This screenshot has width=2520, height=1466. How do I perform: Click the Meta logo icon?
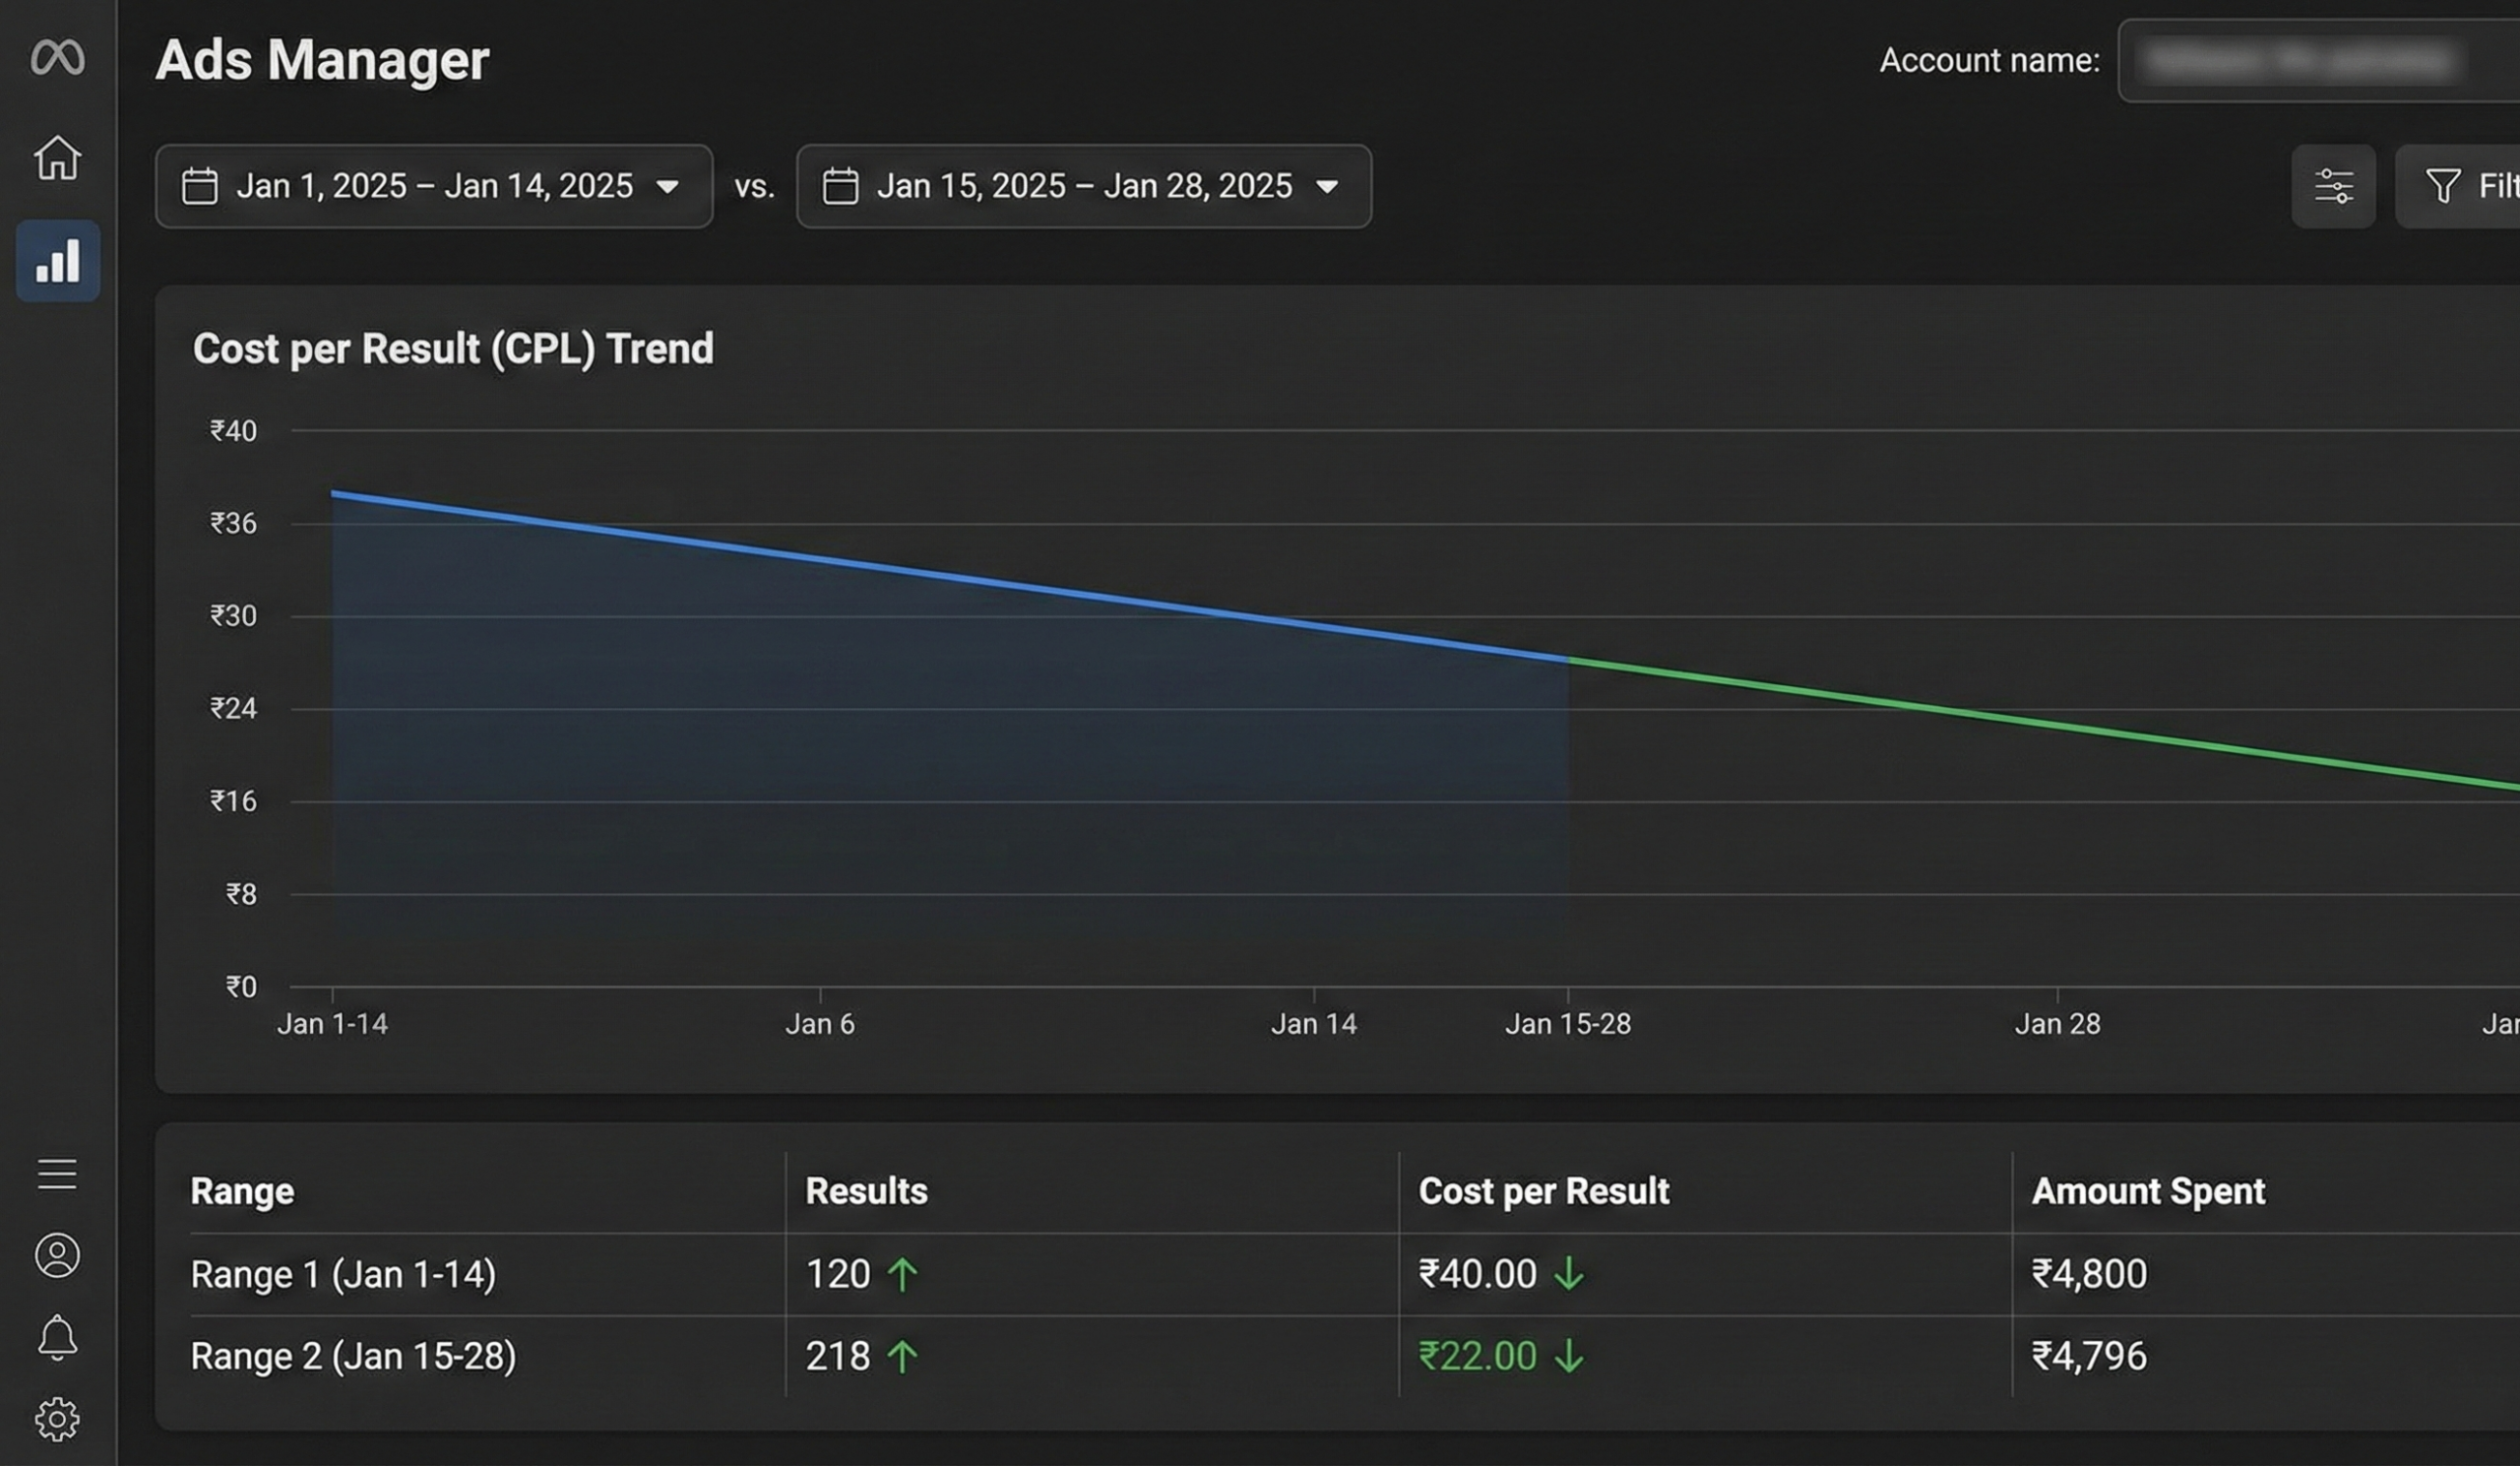tap(57, 57)
